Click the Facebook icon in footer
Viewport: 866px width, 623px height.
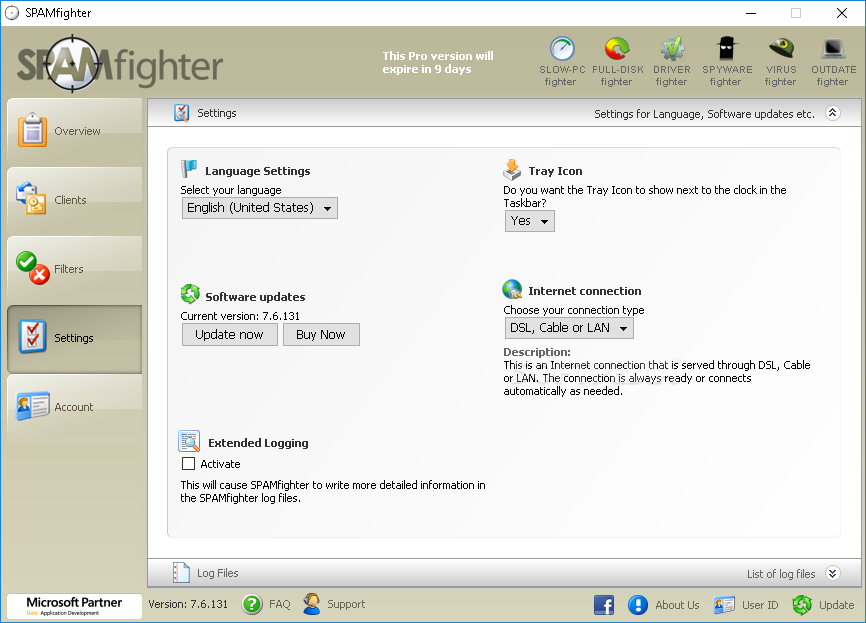(604, 605)
